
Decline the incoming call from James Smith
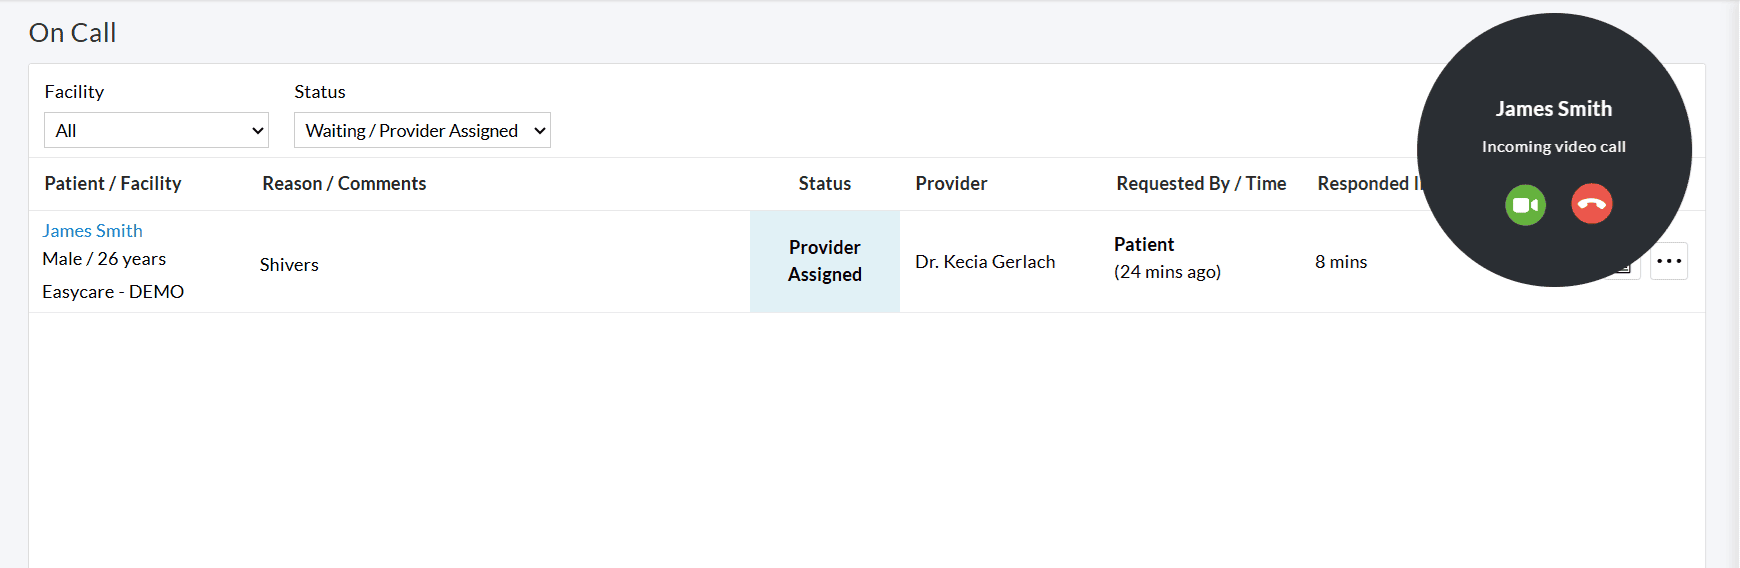pos(1591,205)
